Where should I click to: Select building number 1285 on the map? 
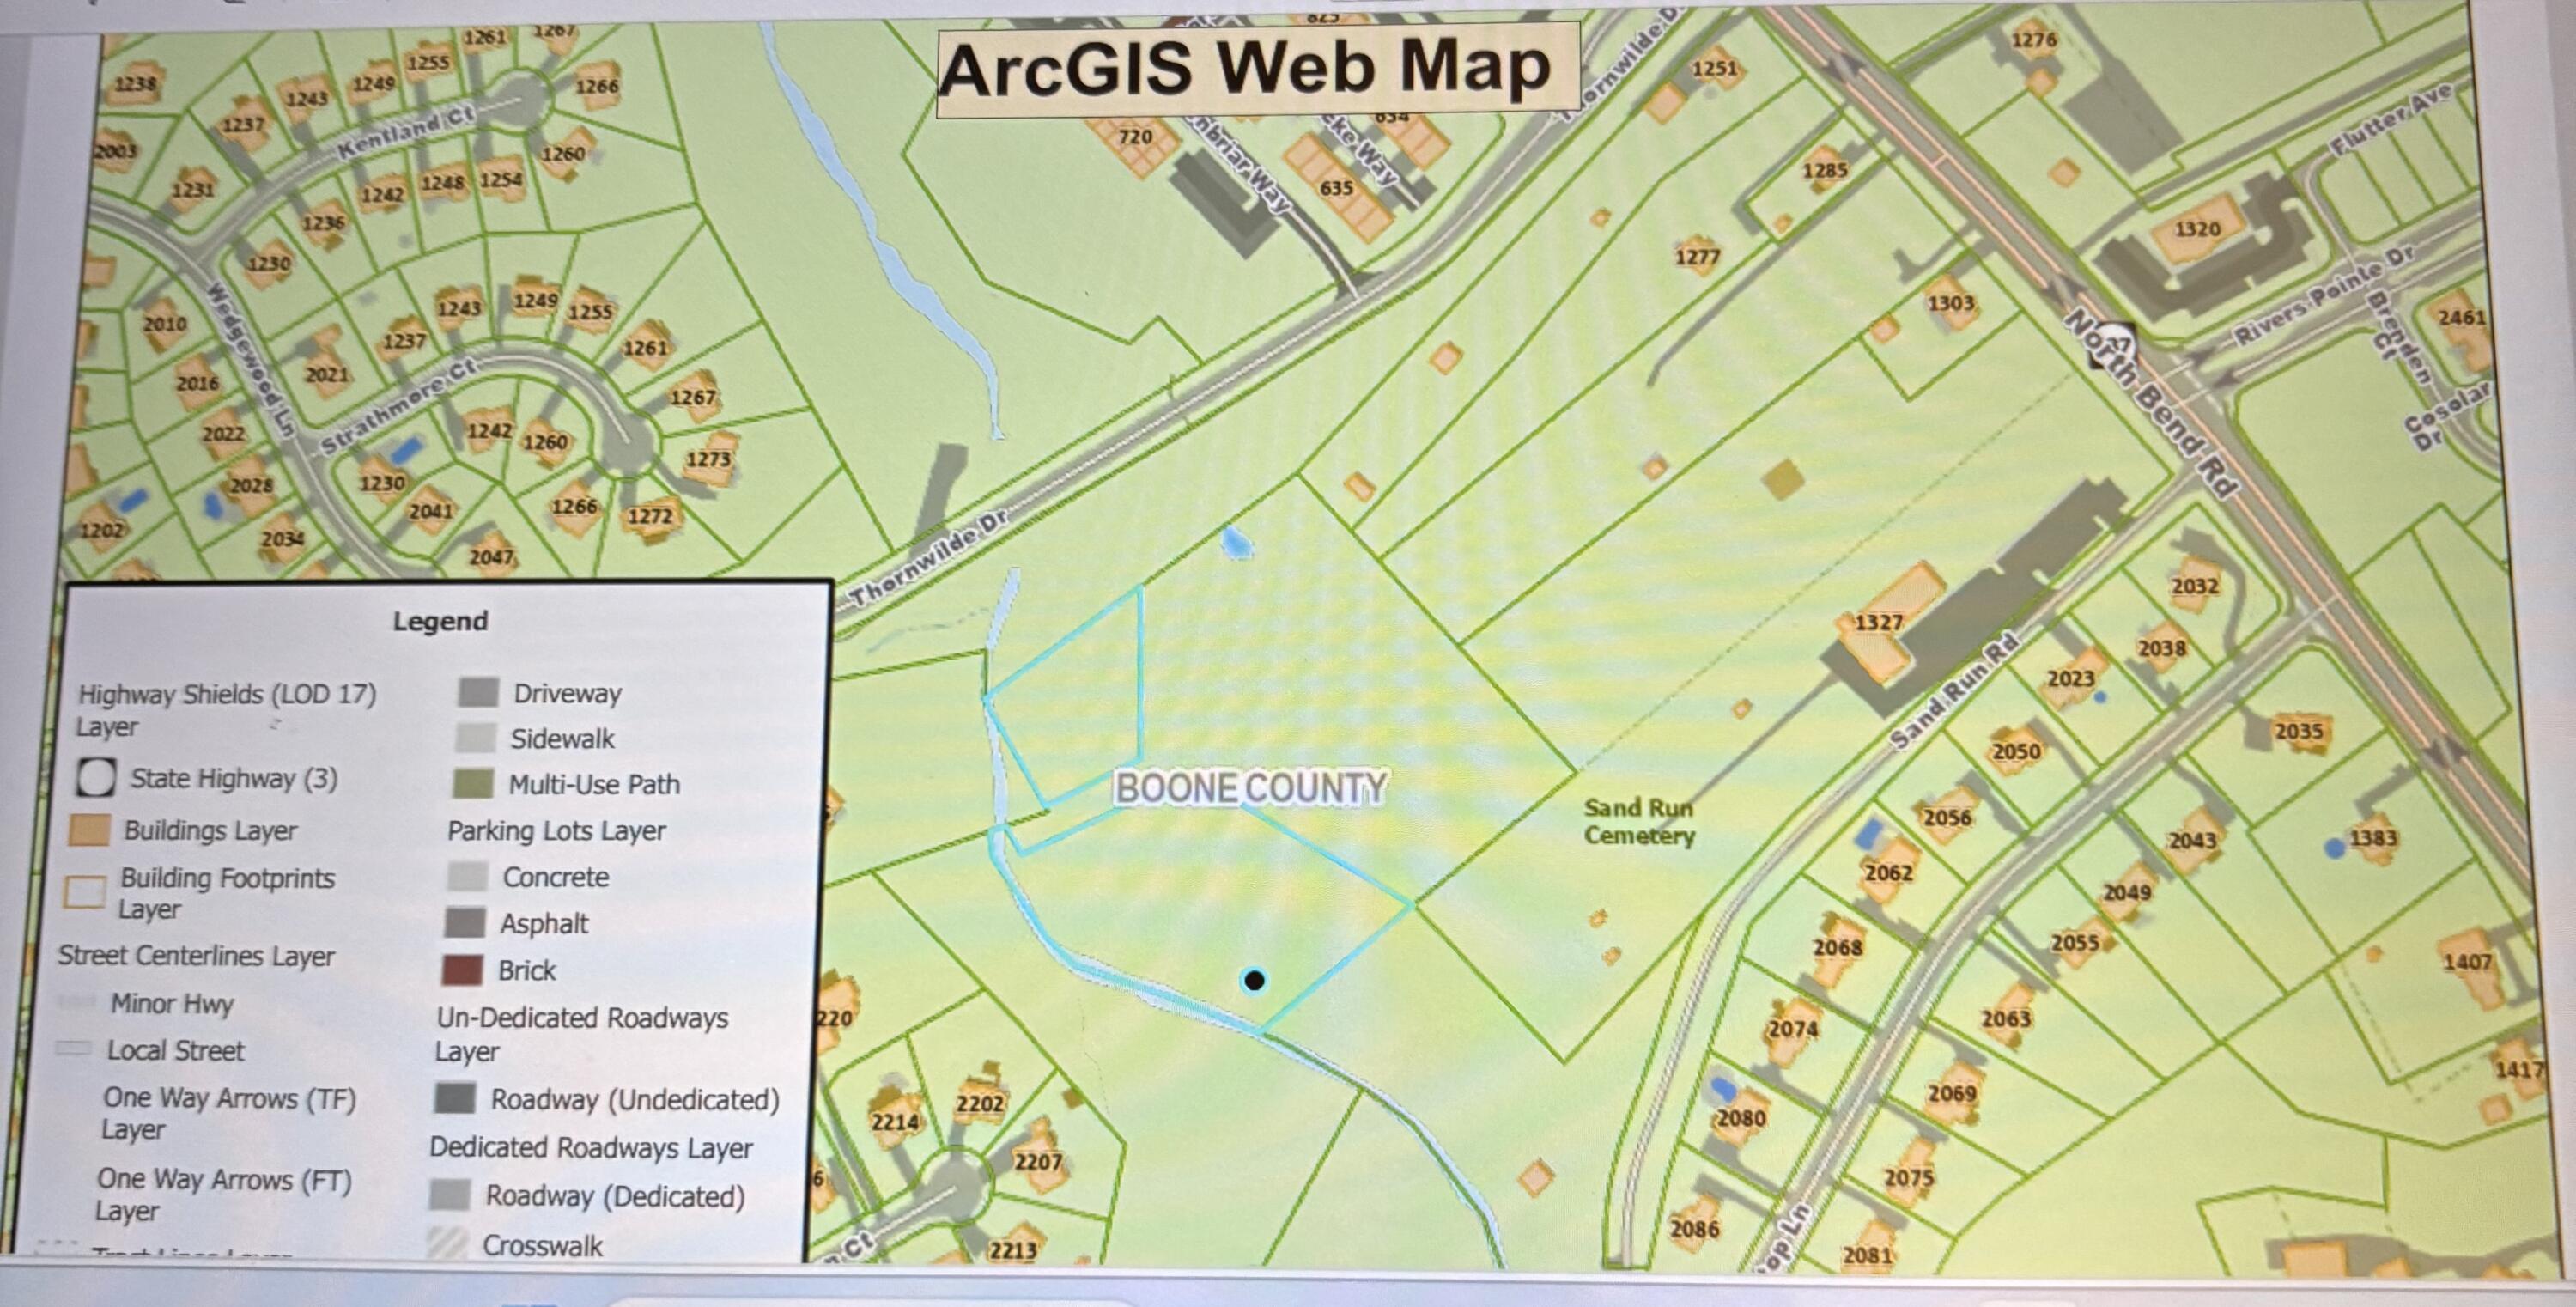point(1825,170)
